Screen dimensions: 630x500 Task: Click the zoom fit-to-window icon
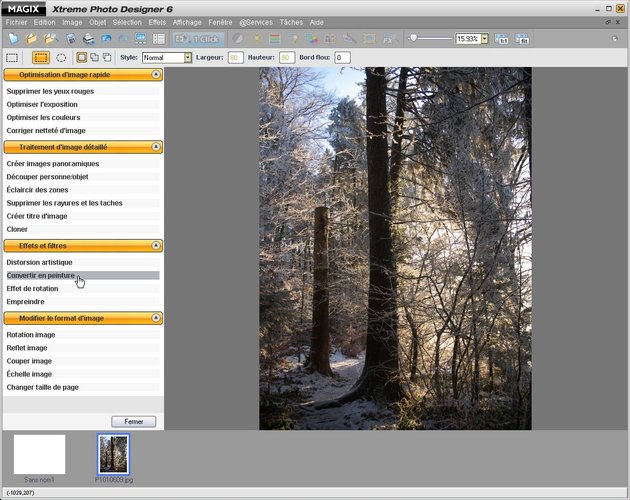pos(523,39)
